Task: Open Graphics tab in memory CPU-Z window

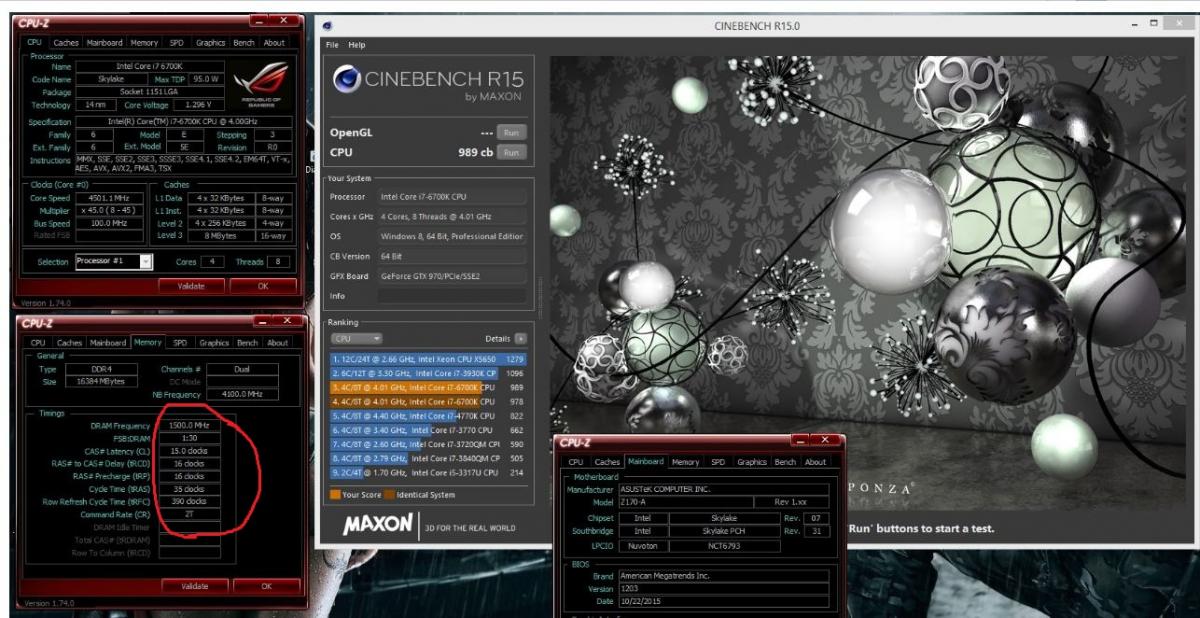Action: click(x=214, y=343)
